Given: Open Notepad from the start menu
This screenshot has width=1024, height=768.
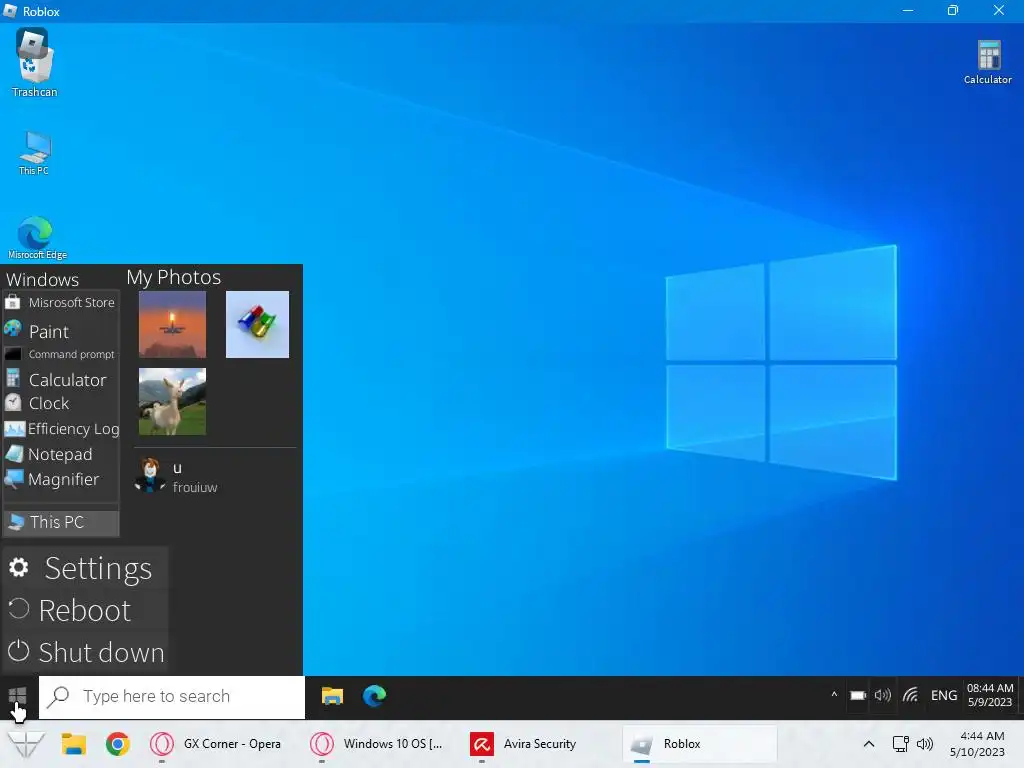Looking at the screenshot, I should click(x=60, y=454).
